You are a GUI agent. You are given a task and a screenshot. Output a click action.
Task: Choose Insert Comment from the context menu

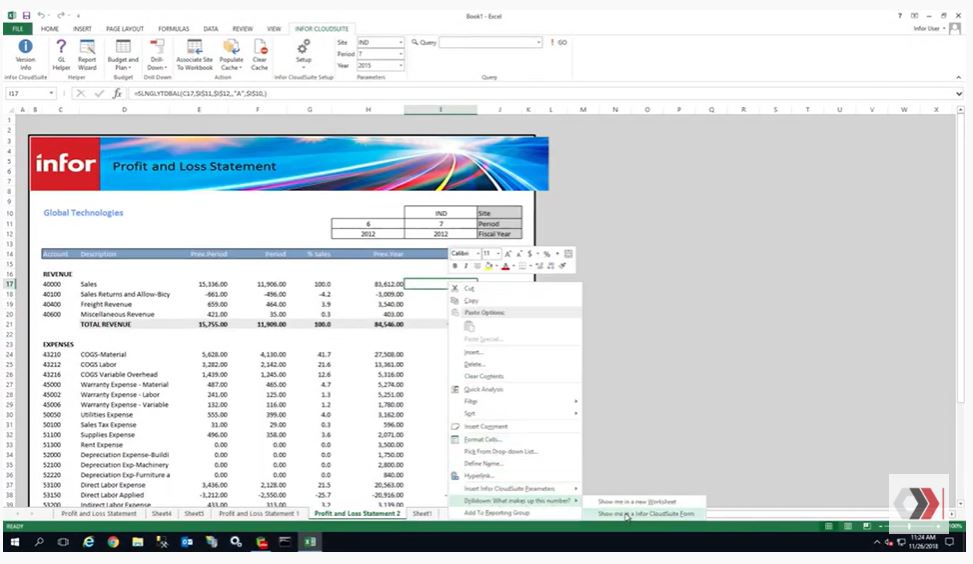tap(515, 426)
